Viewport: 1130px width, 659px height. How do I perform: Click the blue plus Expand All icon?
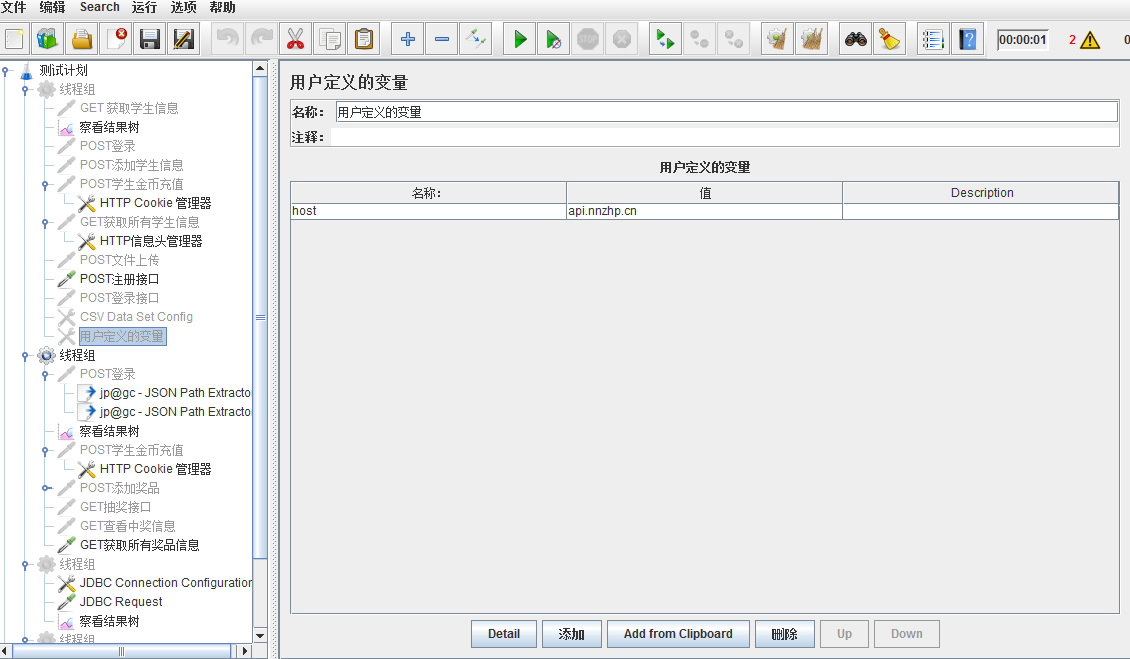click(x=408, y=39)
